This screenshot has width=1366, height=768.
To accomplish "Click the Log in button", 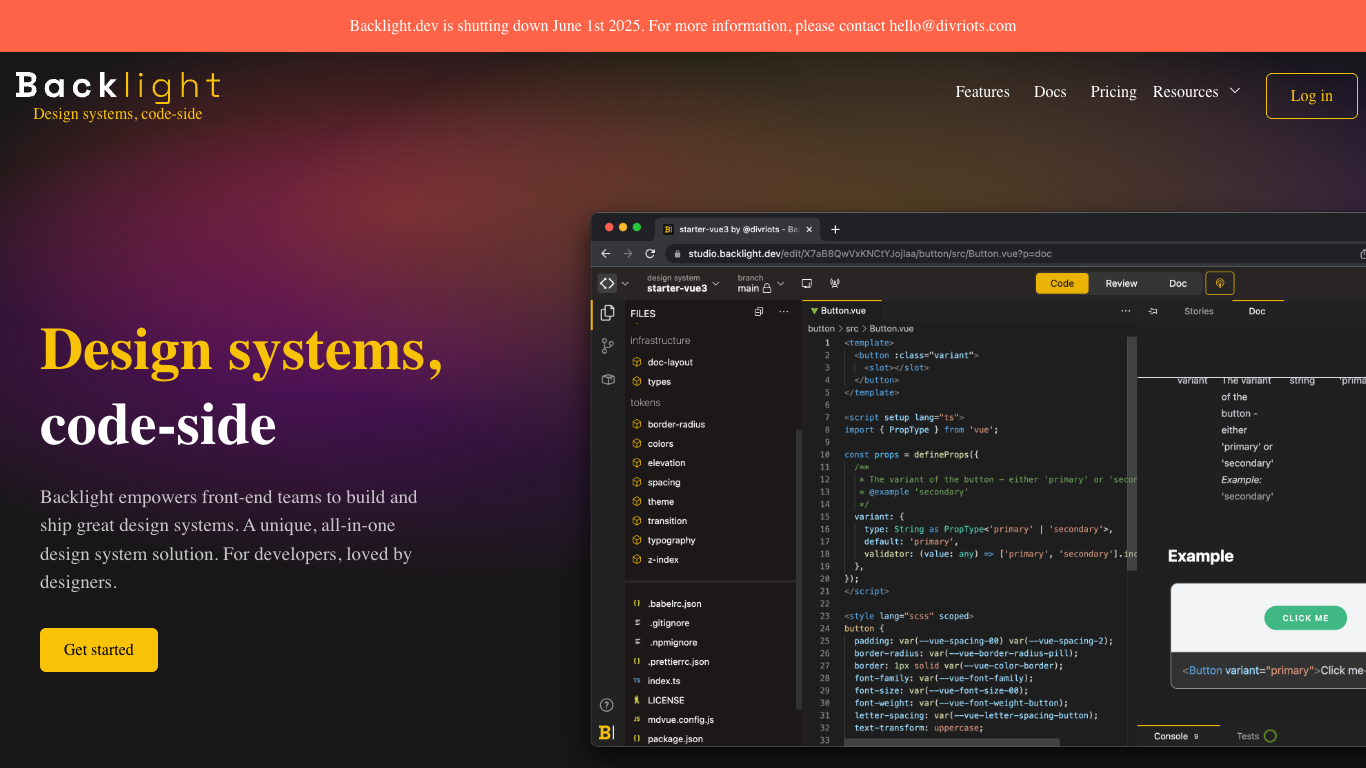I will (x=1311, y=96).
